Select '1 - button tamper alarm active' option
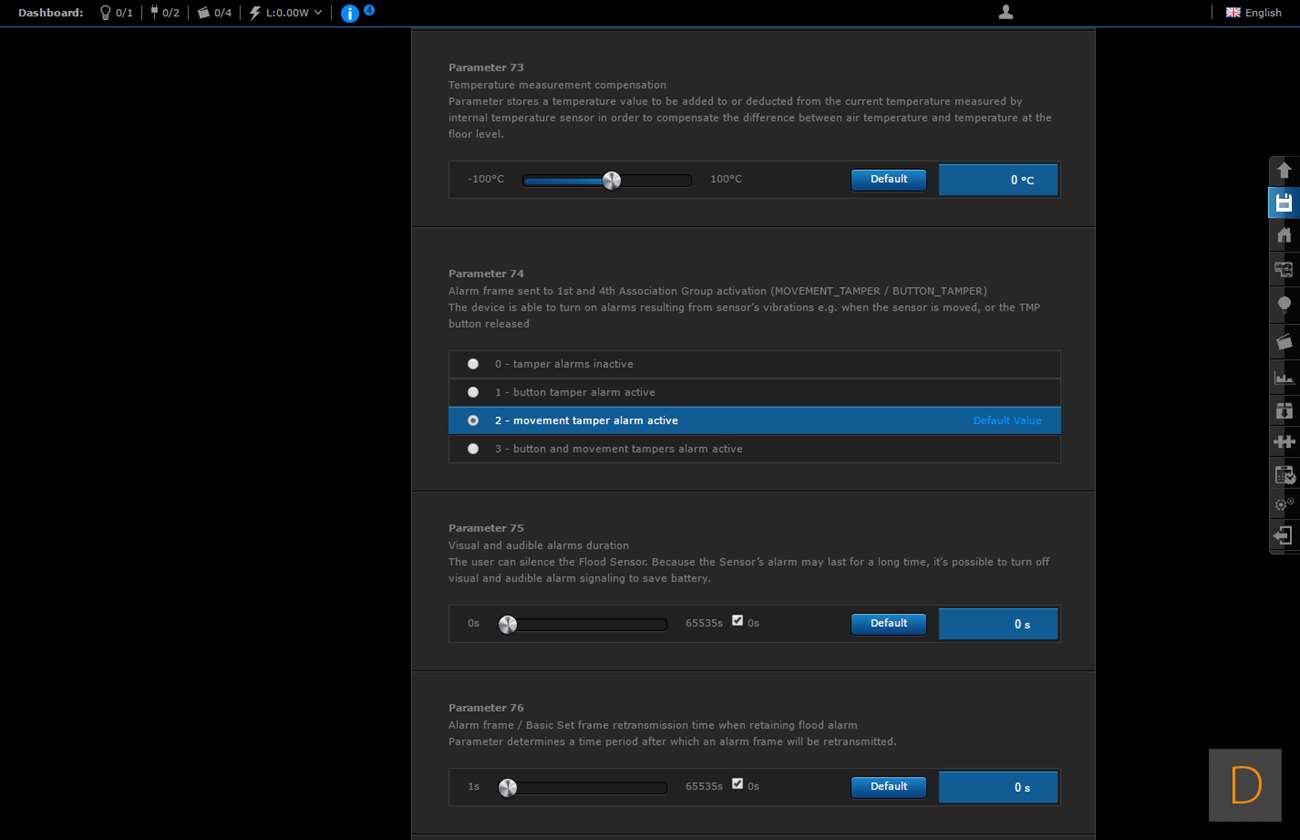1300x840 pixels. click(473, 392)
